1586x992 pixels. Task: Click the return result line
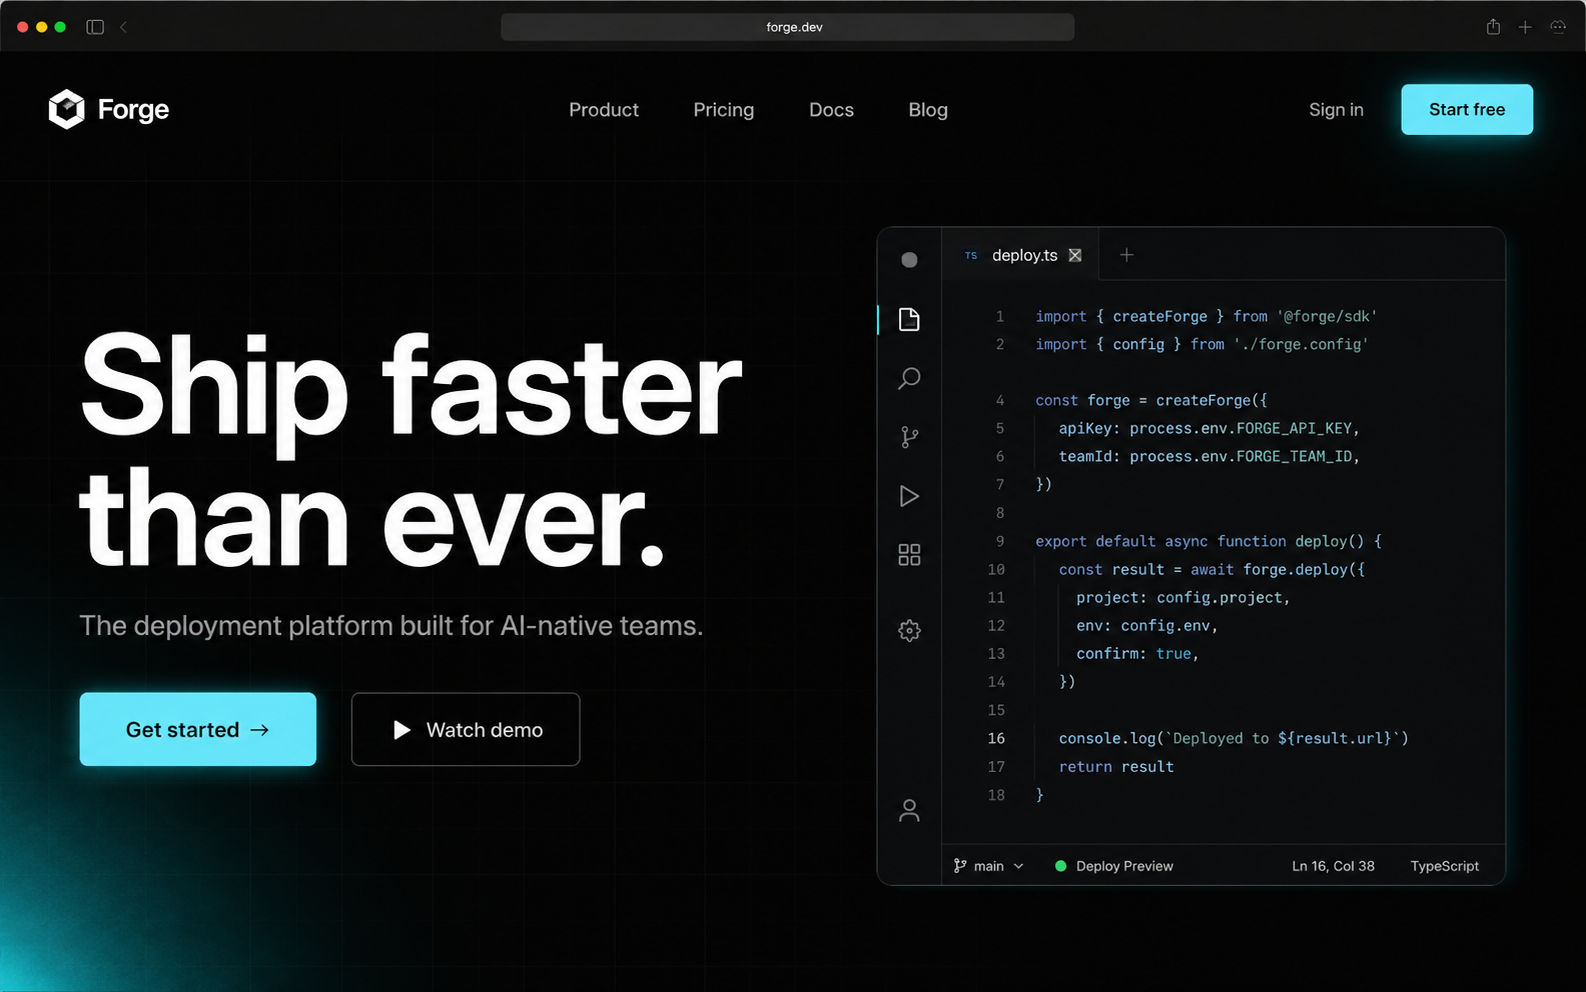coord(1116,766)
